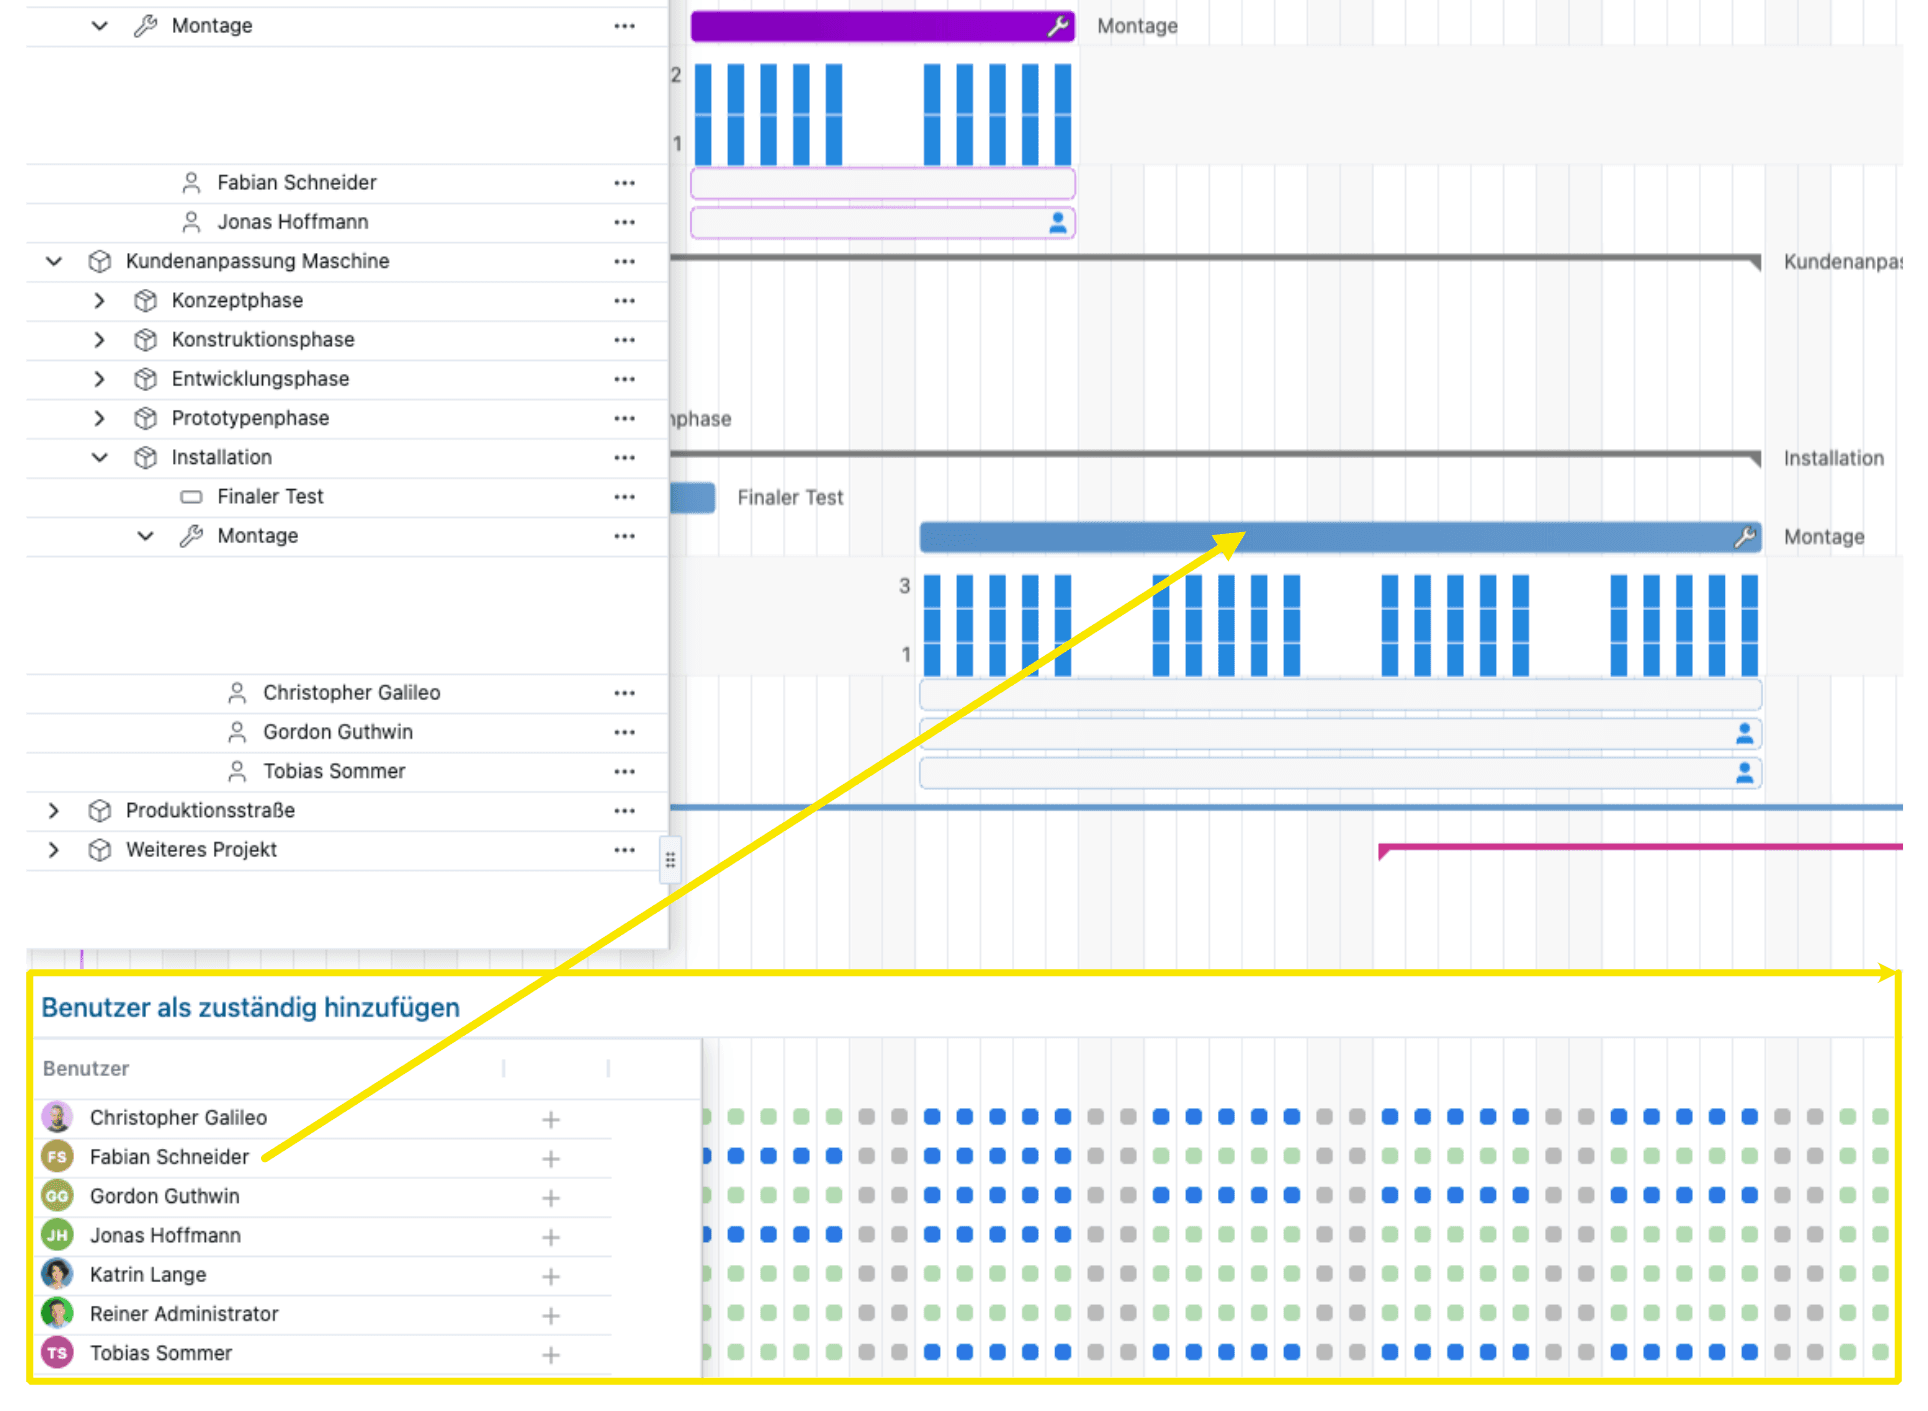
Task: Toggle the assignee icon on Jonas Hoffmann's allocation bar
Action: (1057, 223)
